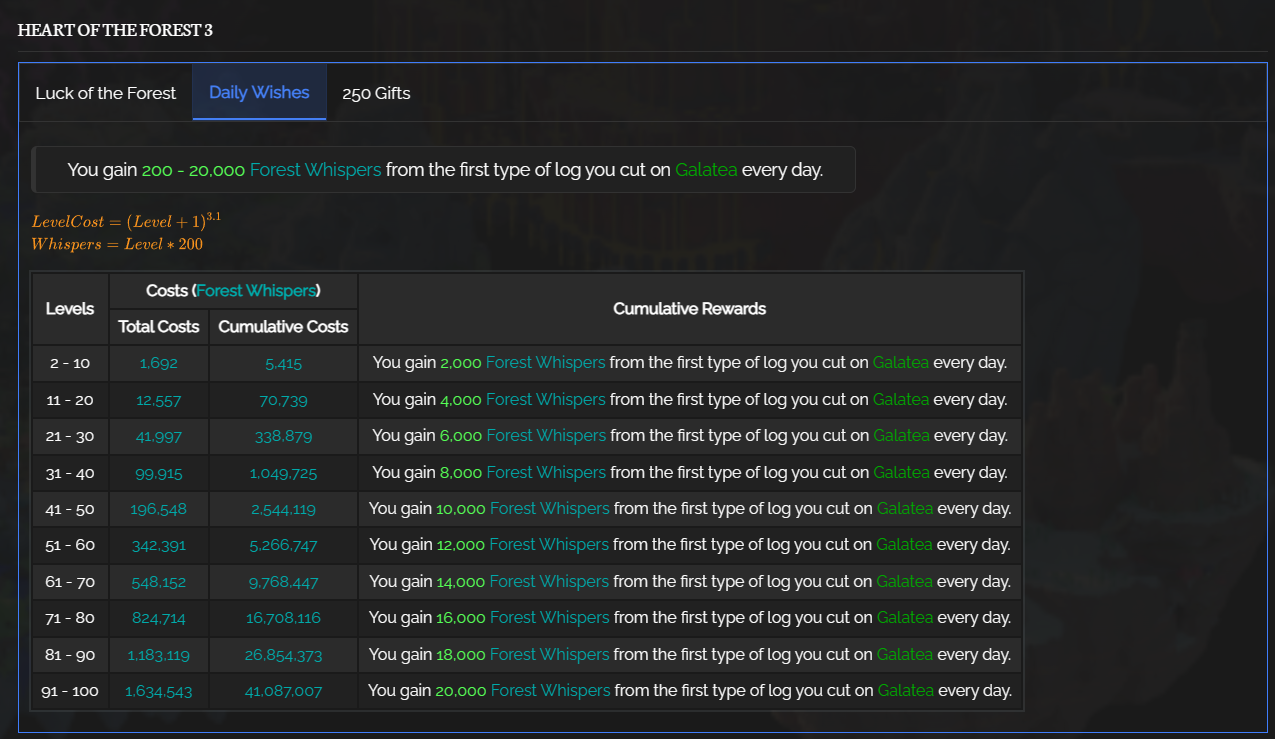Switch to Luck of the Forest tab
The image size is (1275, 739).
click(x=105, y=93)
